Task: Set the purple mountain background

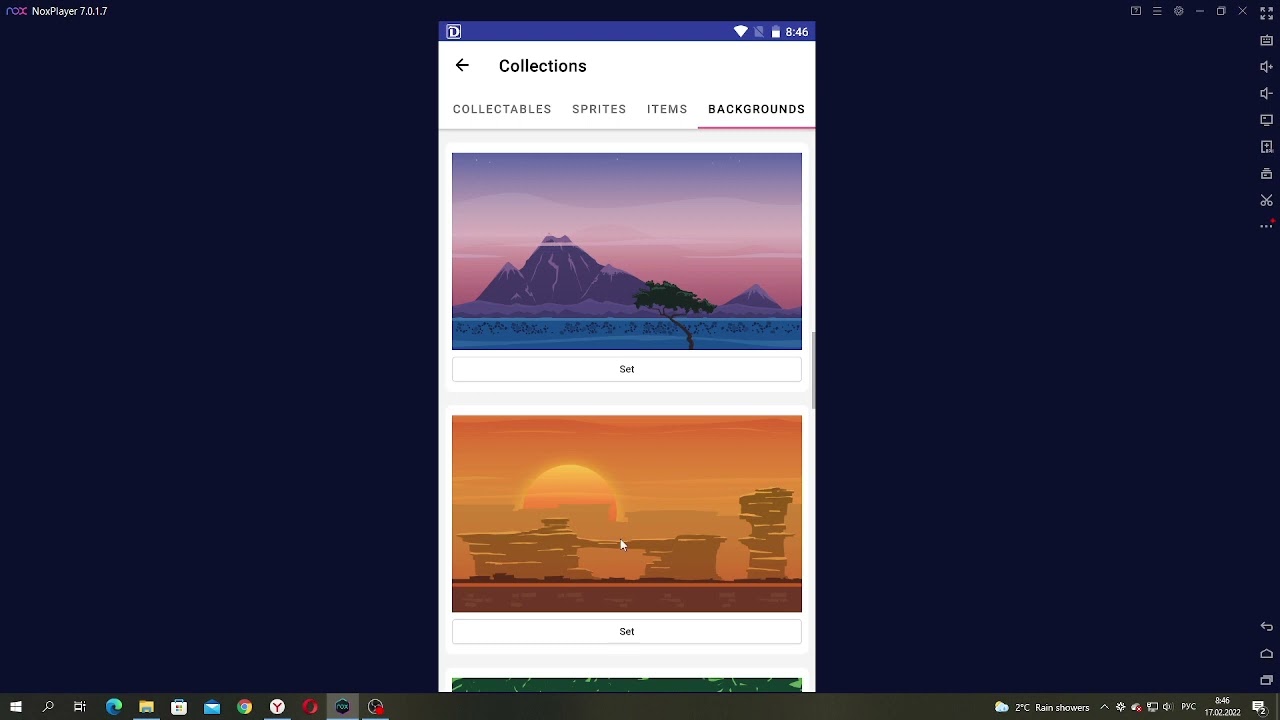Action: (x=627, y=369)
